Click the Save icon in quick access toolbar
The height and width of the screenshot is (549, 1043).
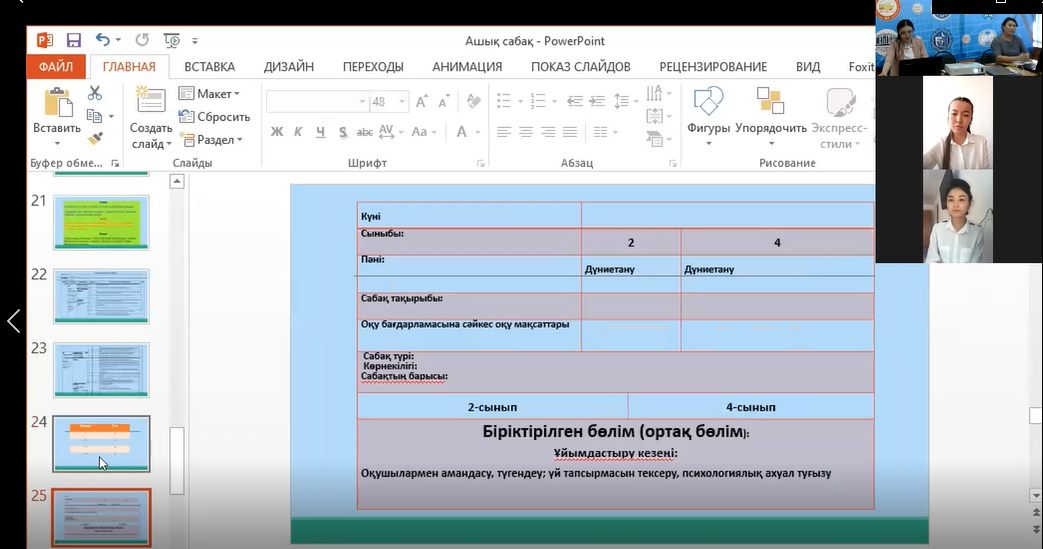pos(74,40)
